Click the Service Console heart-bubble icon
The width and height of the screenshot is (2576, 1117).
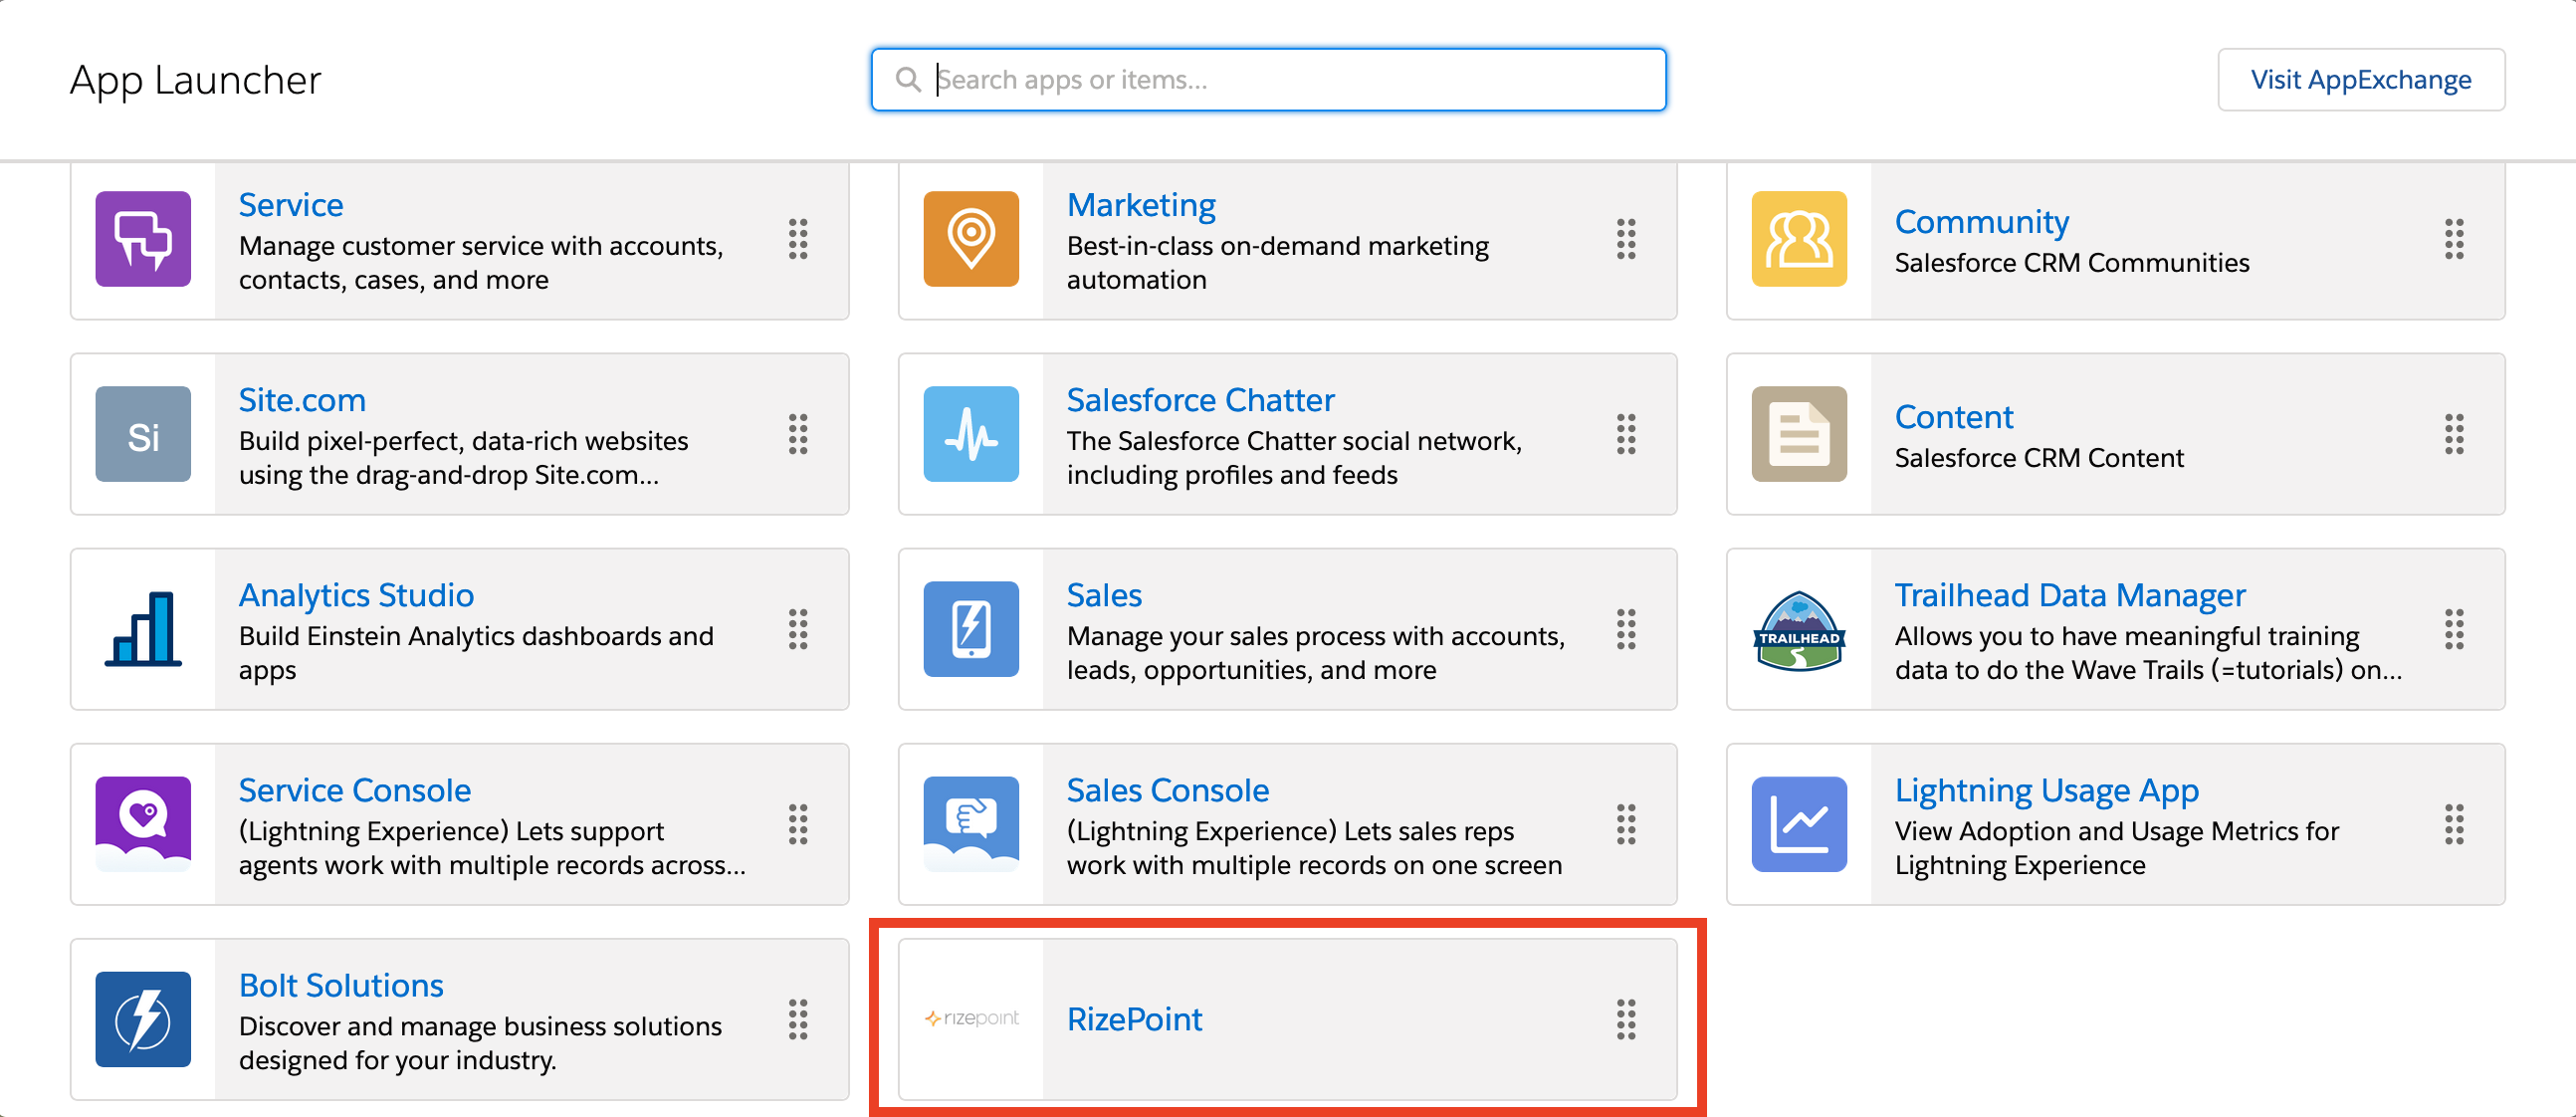pyautogui.click(x=143, y=824)
